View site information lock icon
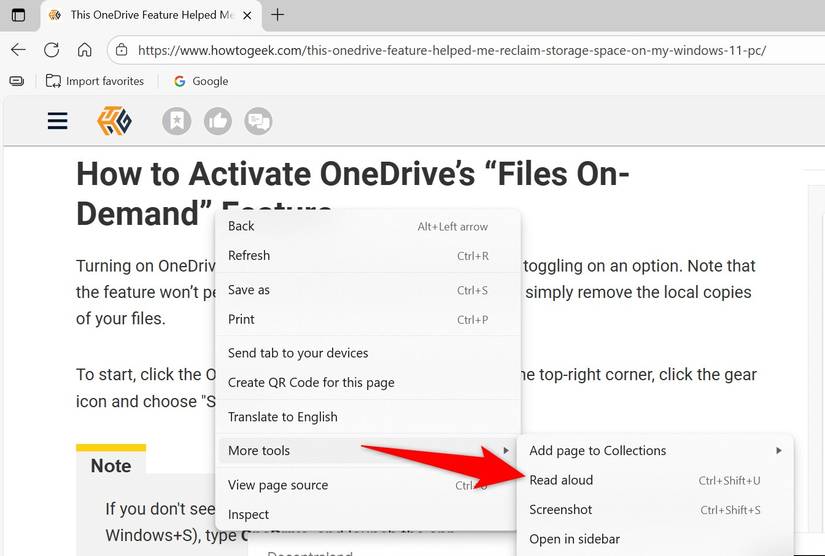 (122, 50)
